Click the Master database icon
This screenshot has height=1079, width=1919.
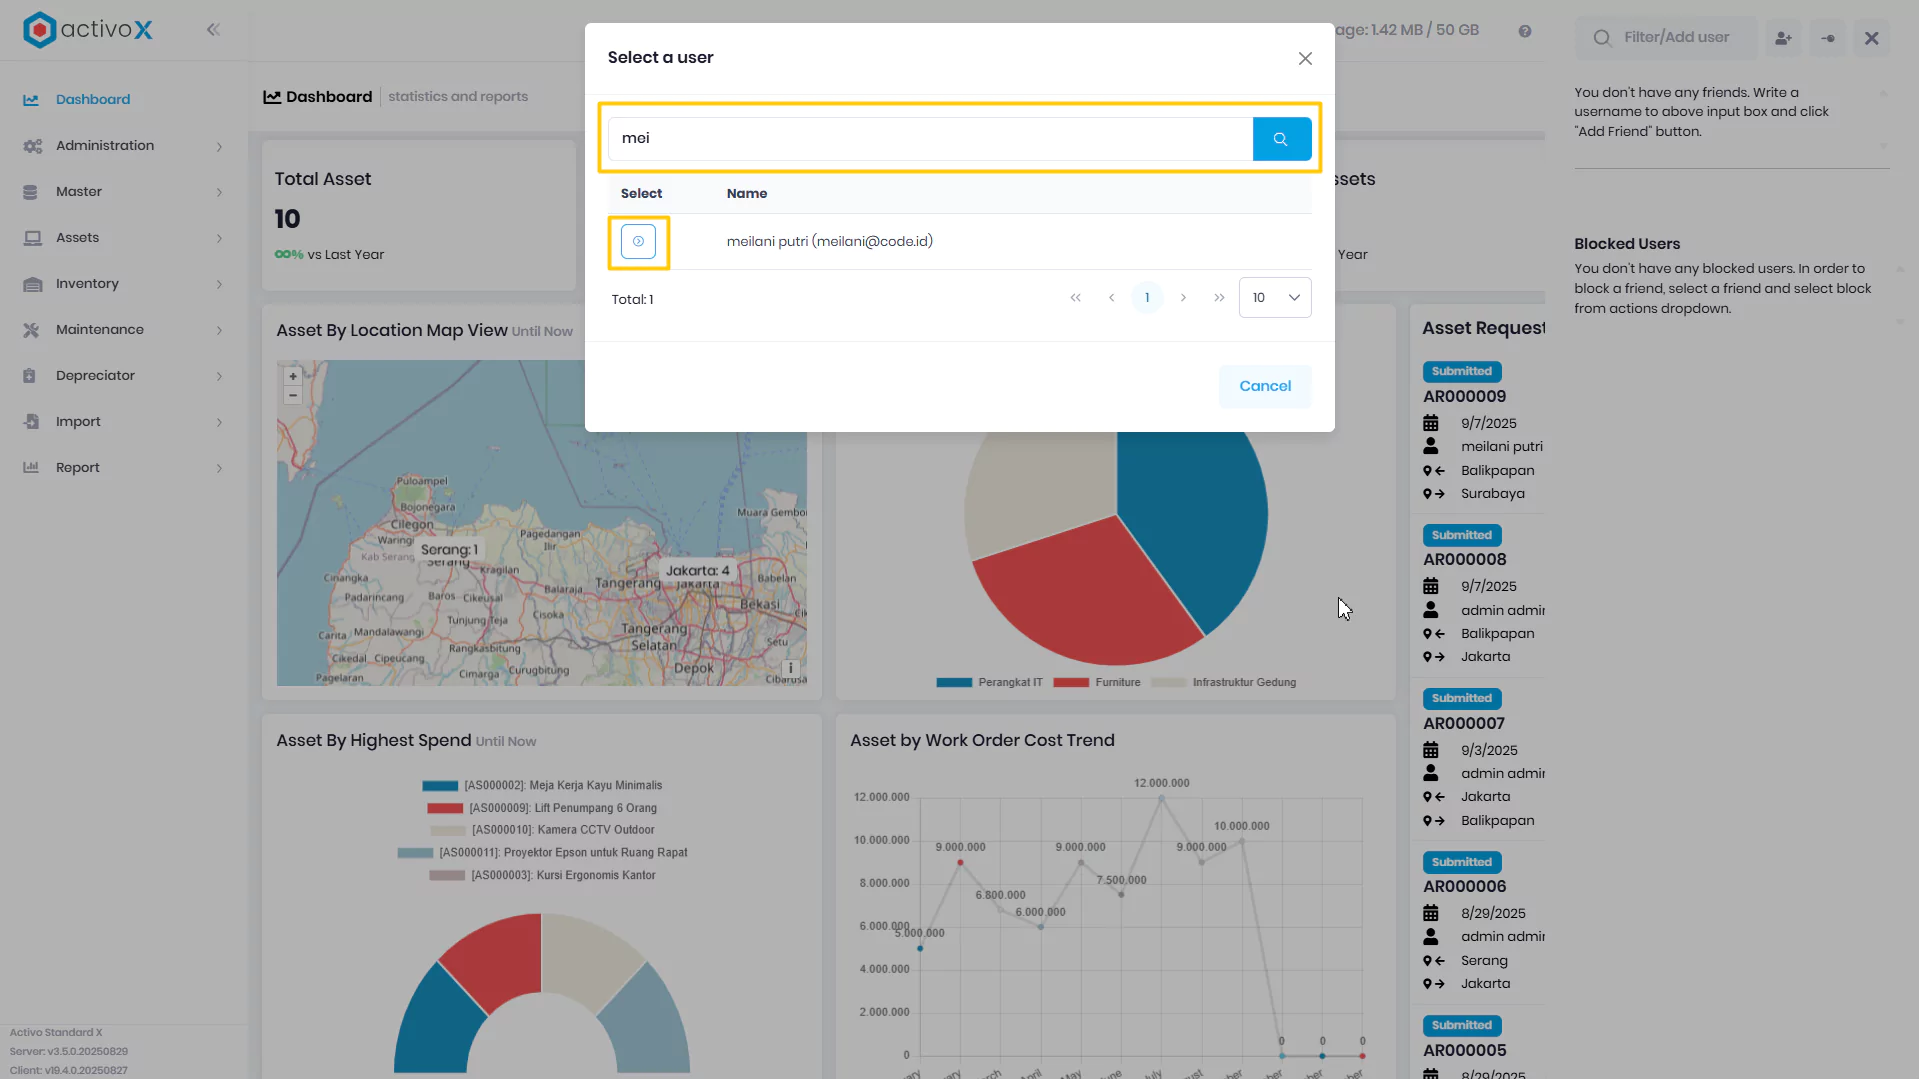click(30, 192)
